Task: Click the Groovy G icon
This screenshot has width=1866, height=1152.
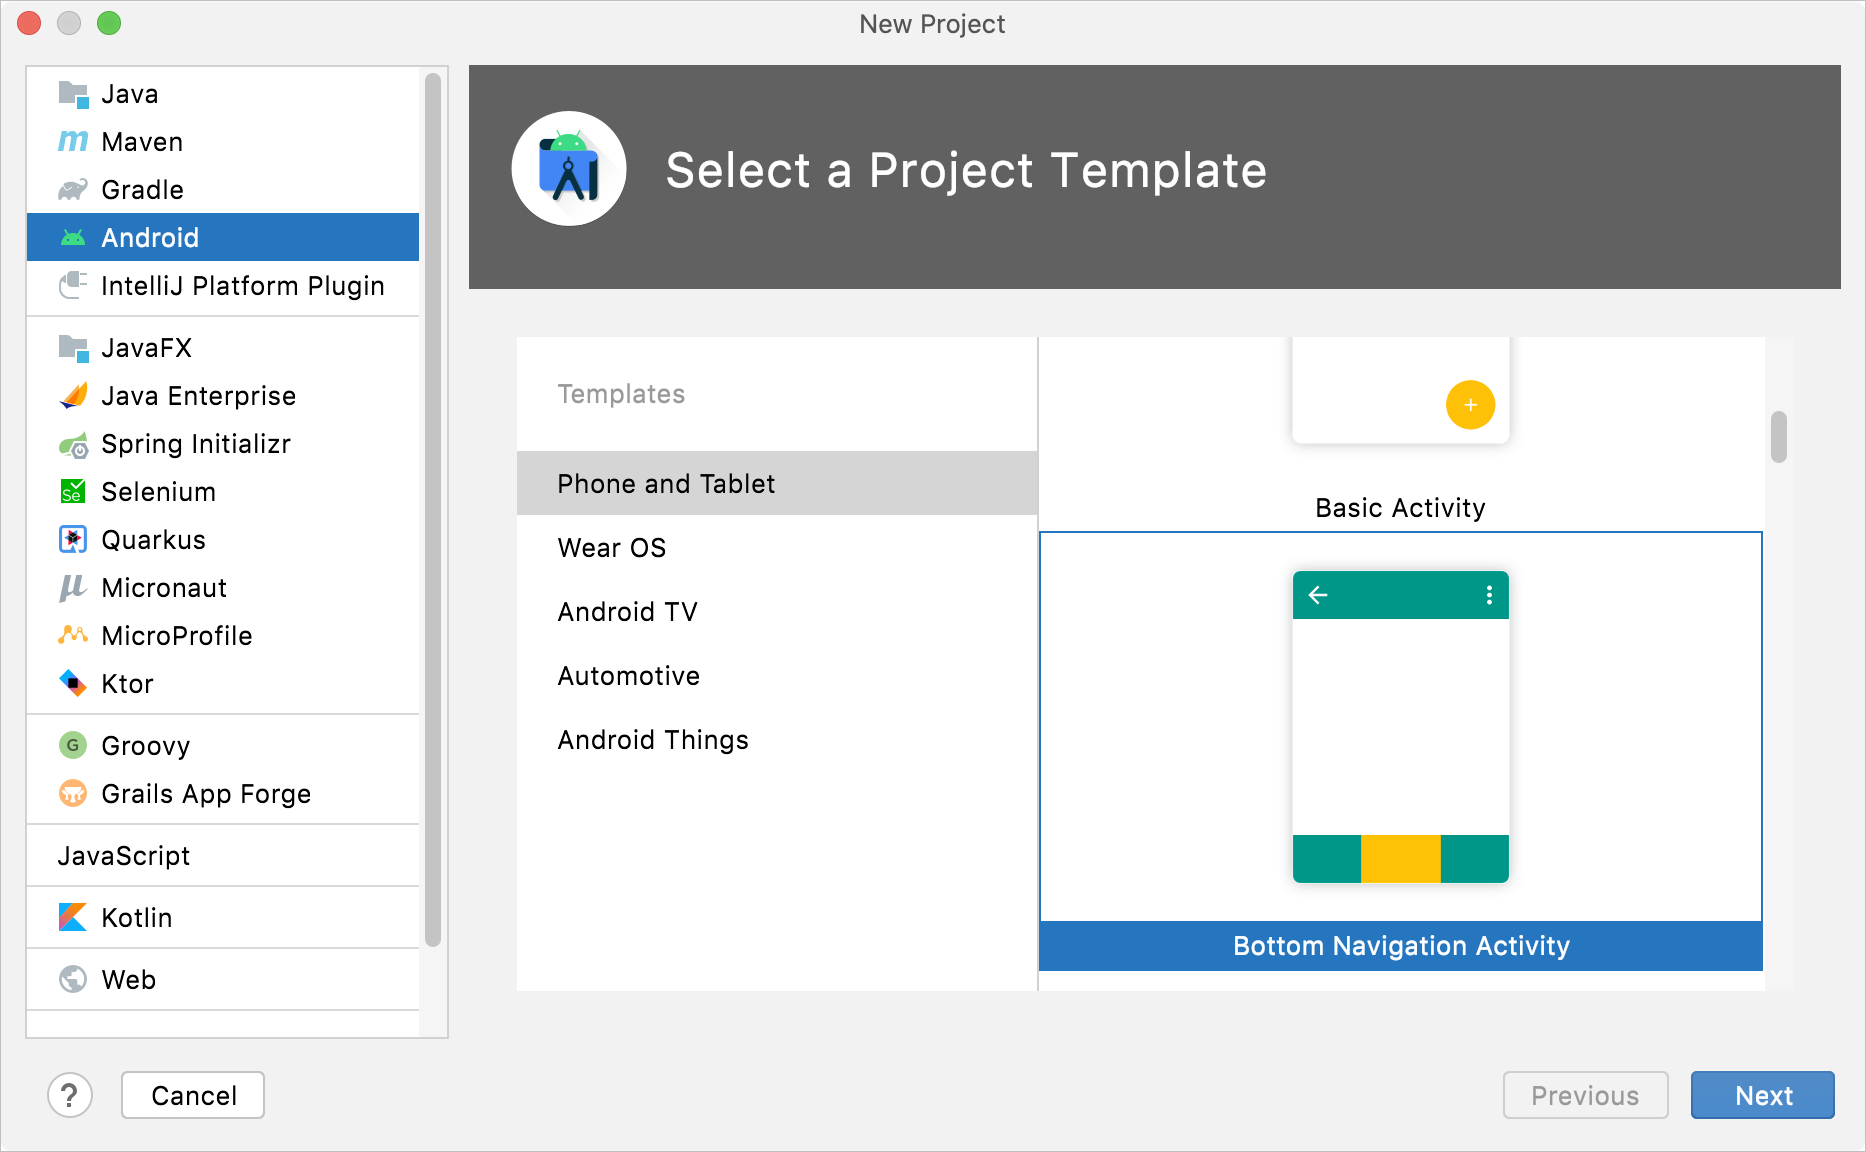Action: click(x=74, y=746)
